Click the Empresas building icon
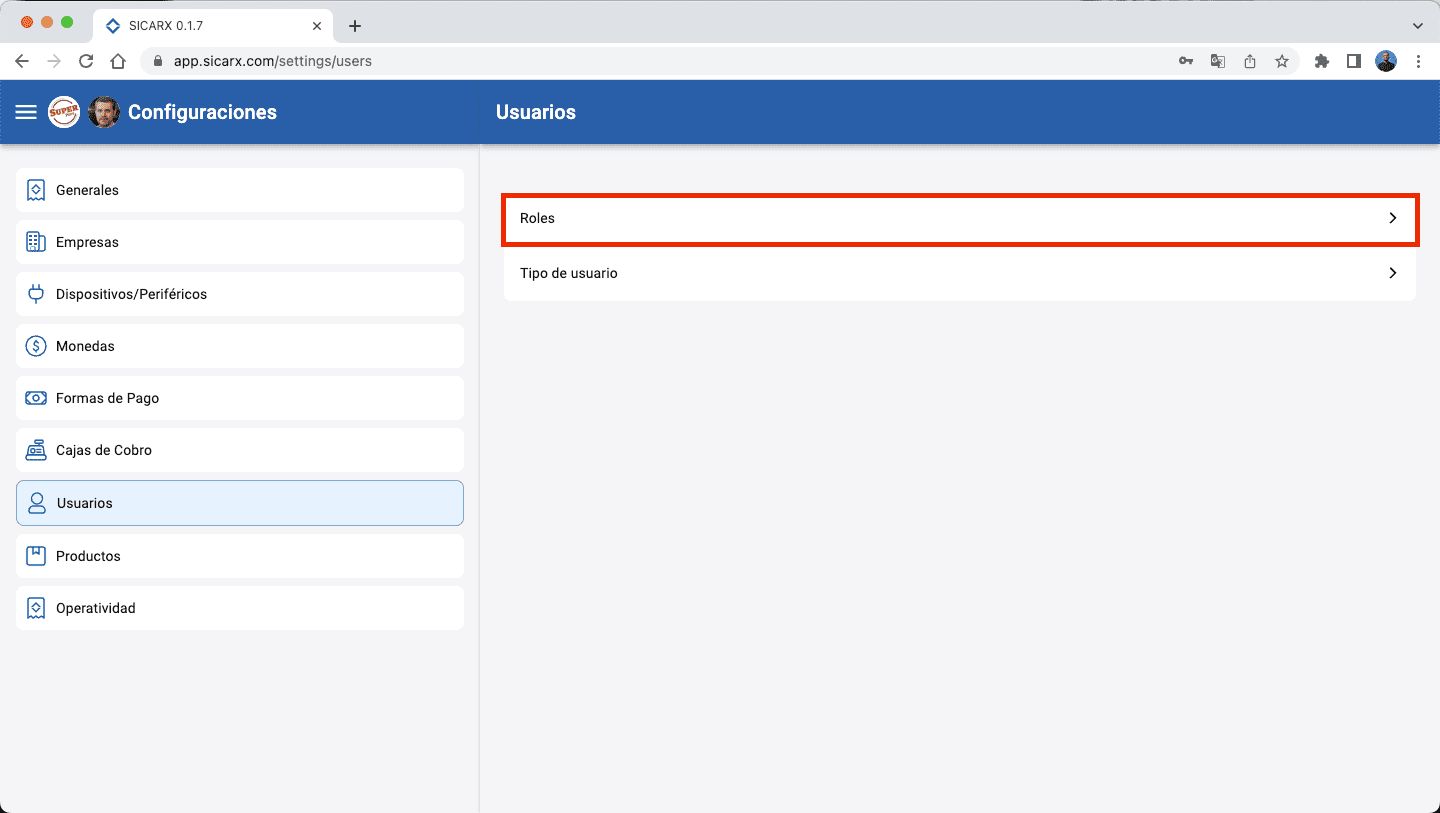 click(x=36, y=242)
